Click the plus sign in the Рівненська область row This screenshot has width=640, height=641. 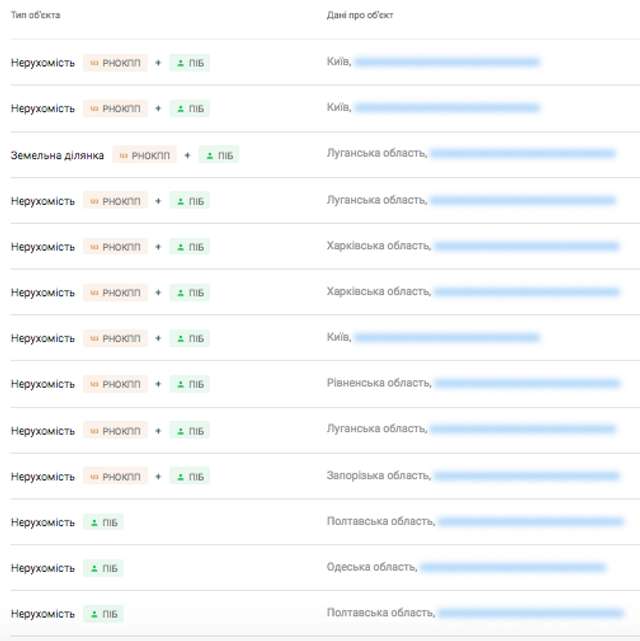(158, 384)
